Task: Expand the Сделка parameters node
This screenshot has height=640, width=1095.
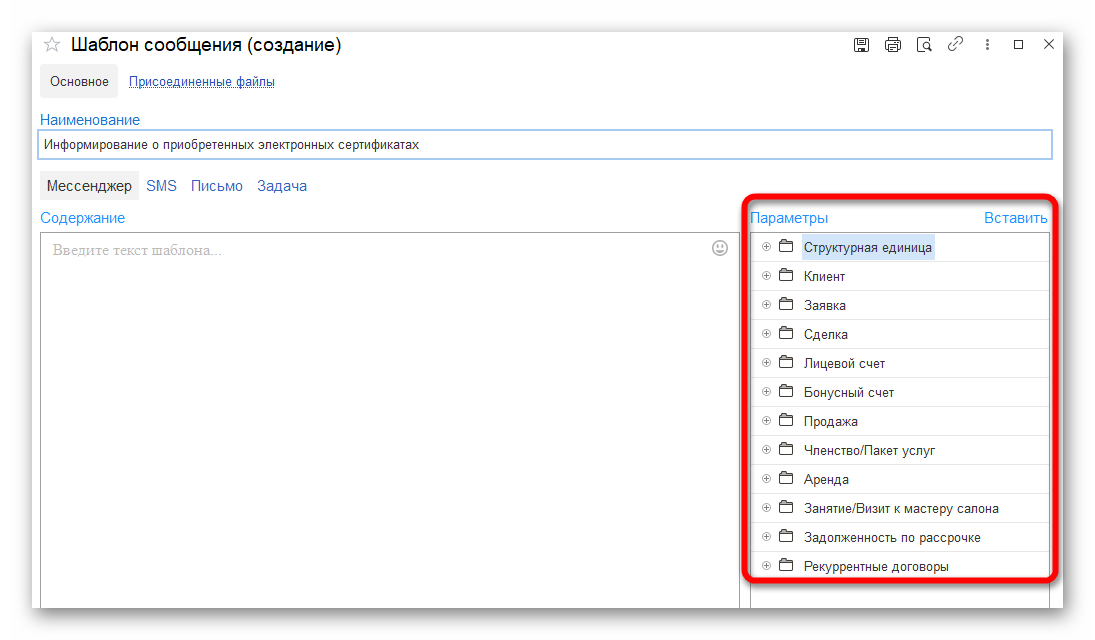Action: point(766,334)
